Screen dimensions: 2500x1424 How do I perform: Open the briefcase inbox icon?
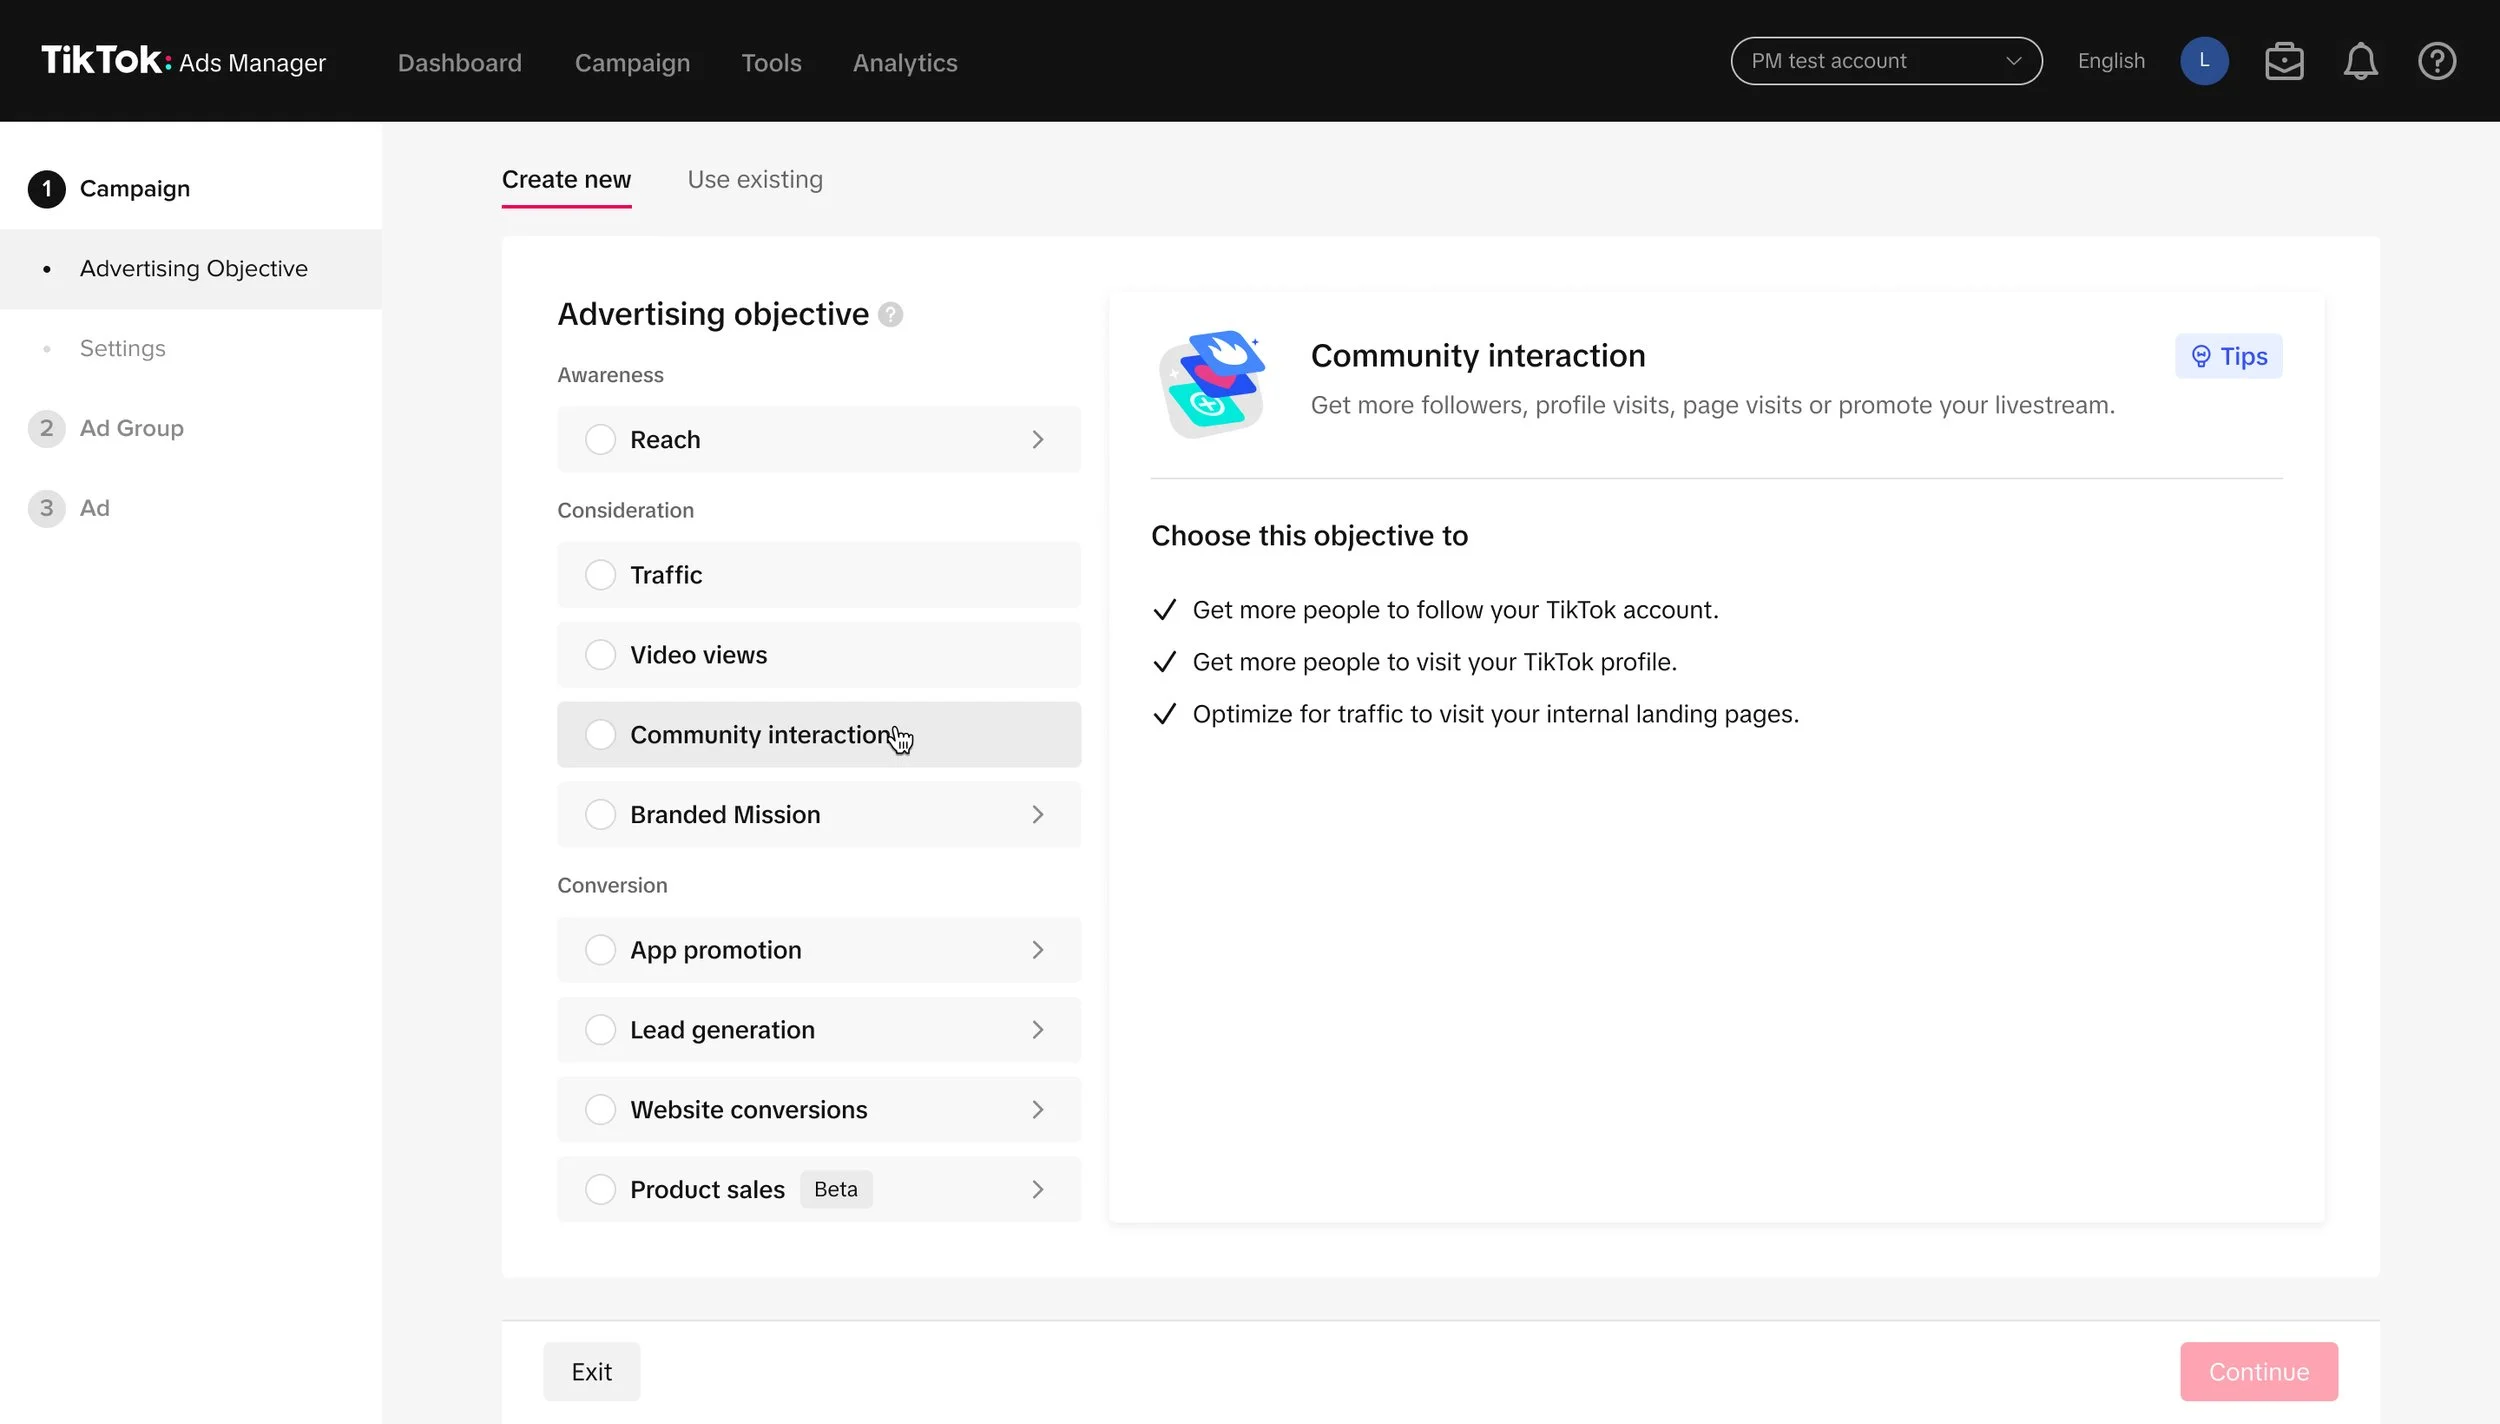[x=2284, y=62]
